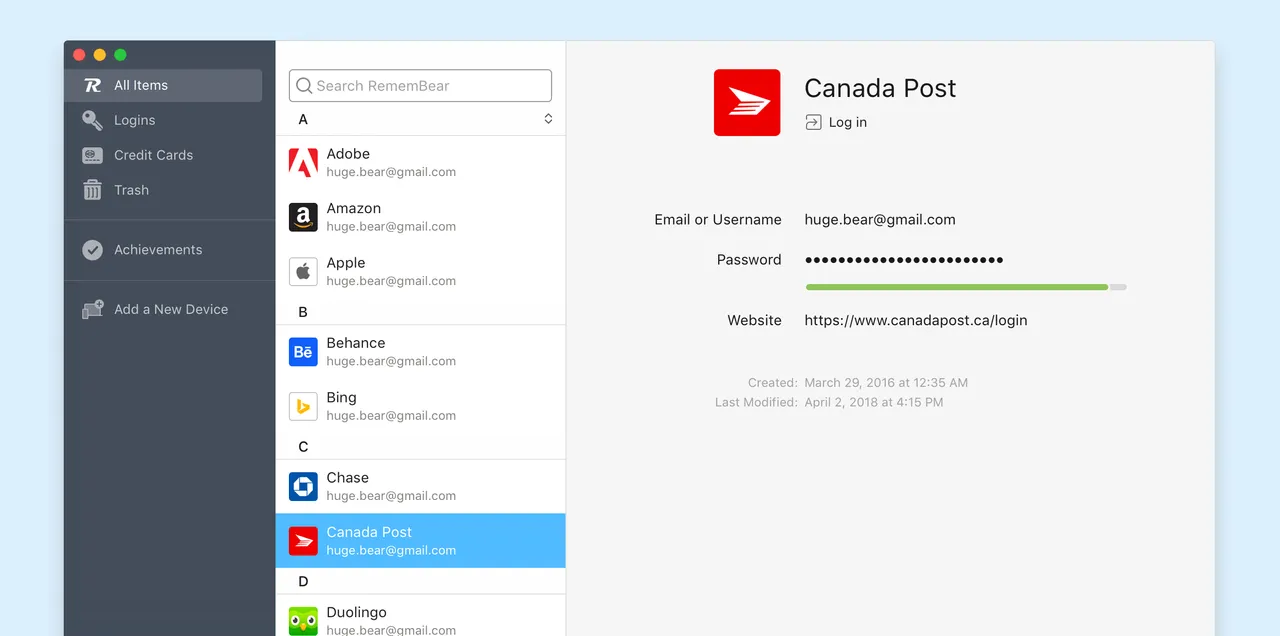Click the section D header
1280x636 pixels.
(x=303, y=582)
